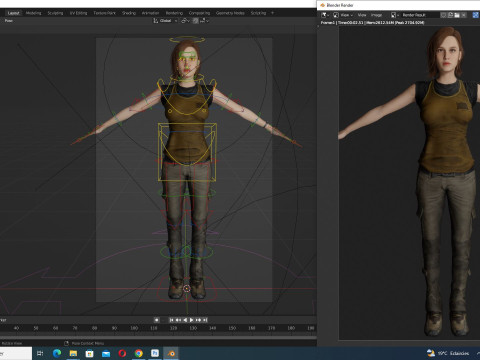Open the Geometry Nodes workspace tab
The width and height of the screenshot is (480, 360).
[x=230, y=13]
